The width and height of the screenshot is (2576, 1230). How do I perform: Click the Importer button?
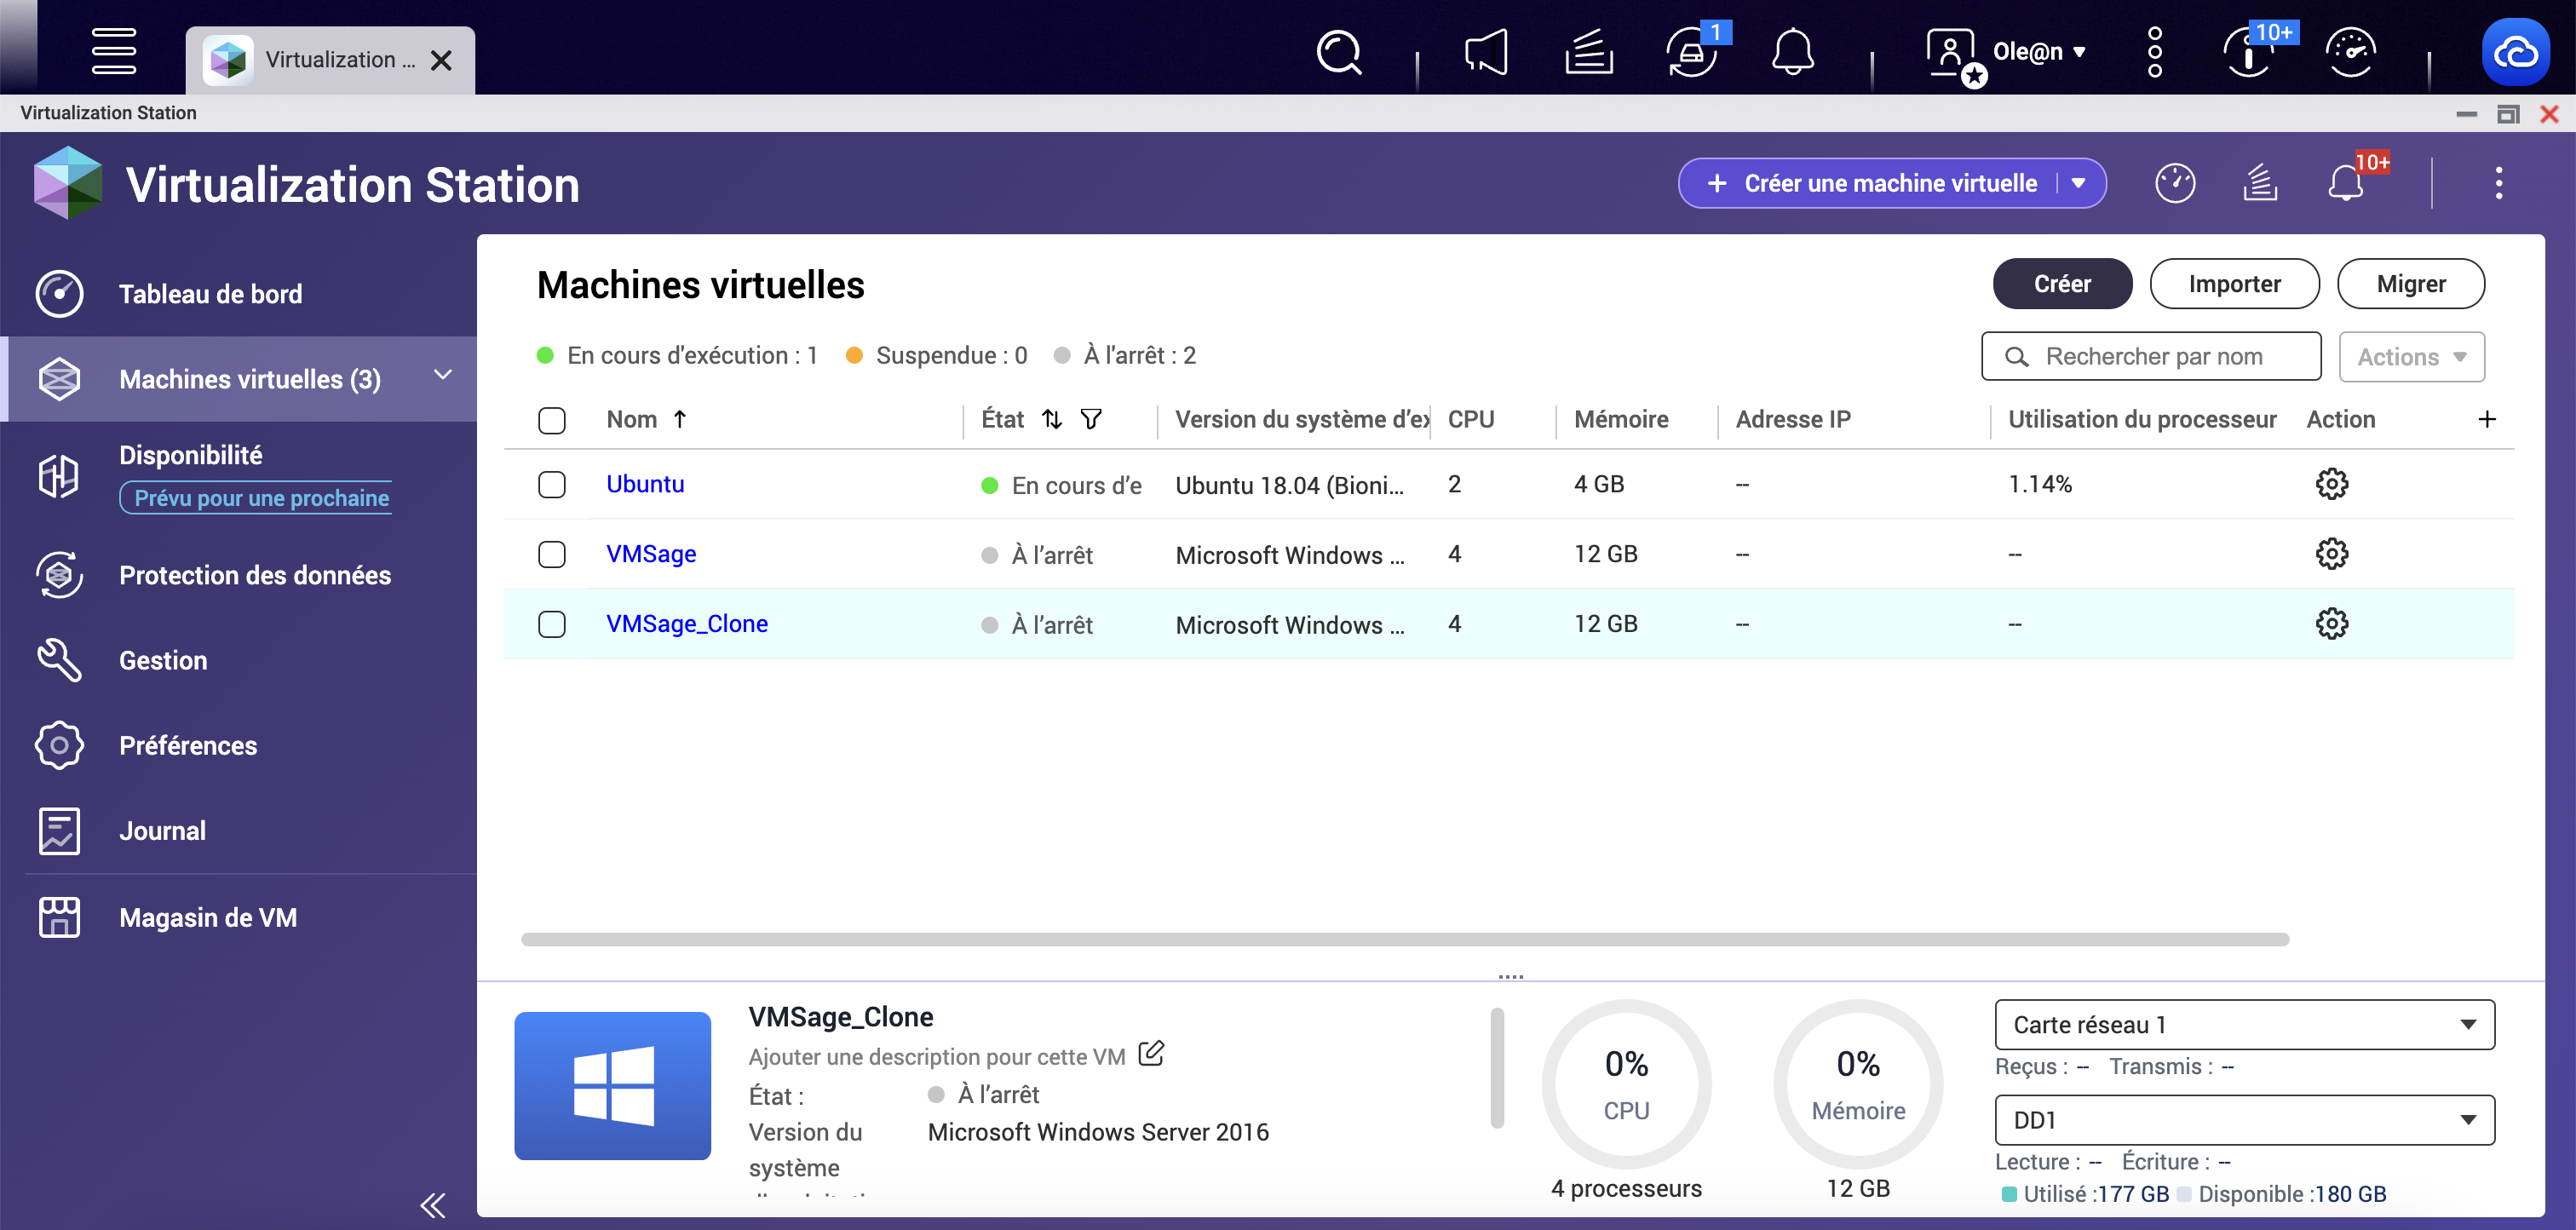coord(2234,284)
